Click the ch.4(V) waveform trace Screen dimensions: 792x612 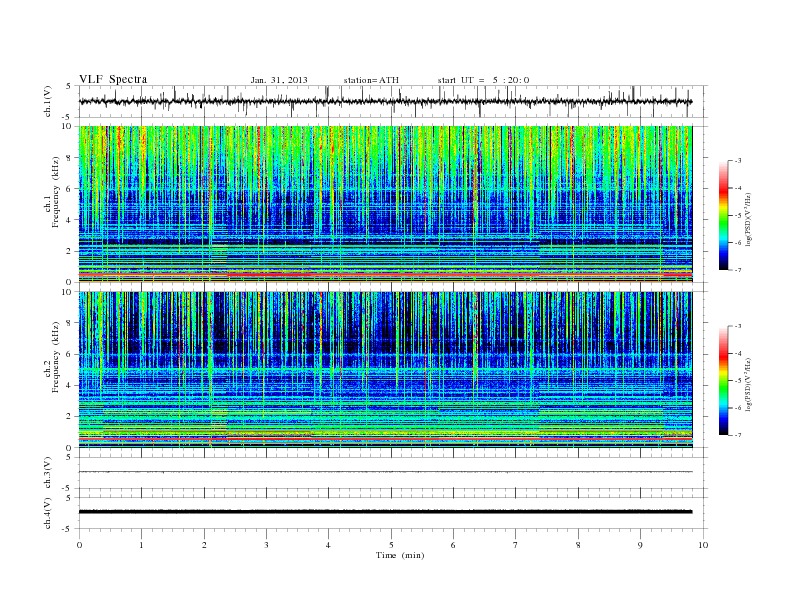click(x=385, y=512)
